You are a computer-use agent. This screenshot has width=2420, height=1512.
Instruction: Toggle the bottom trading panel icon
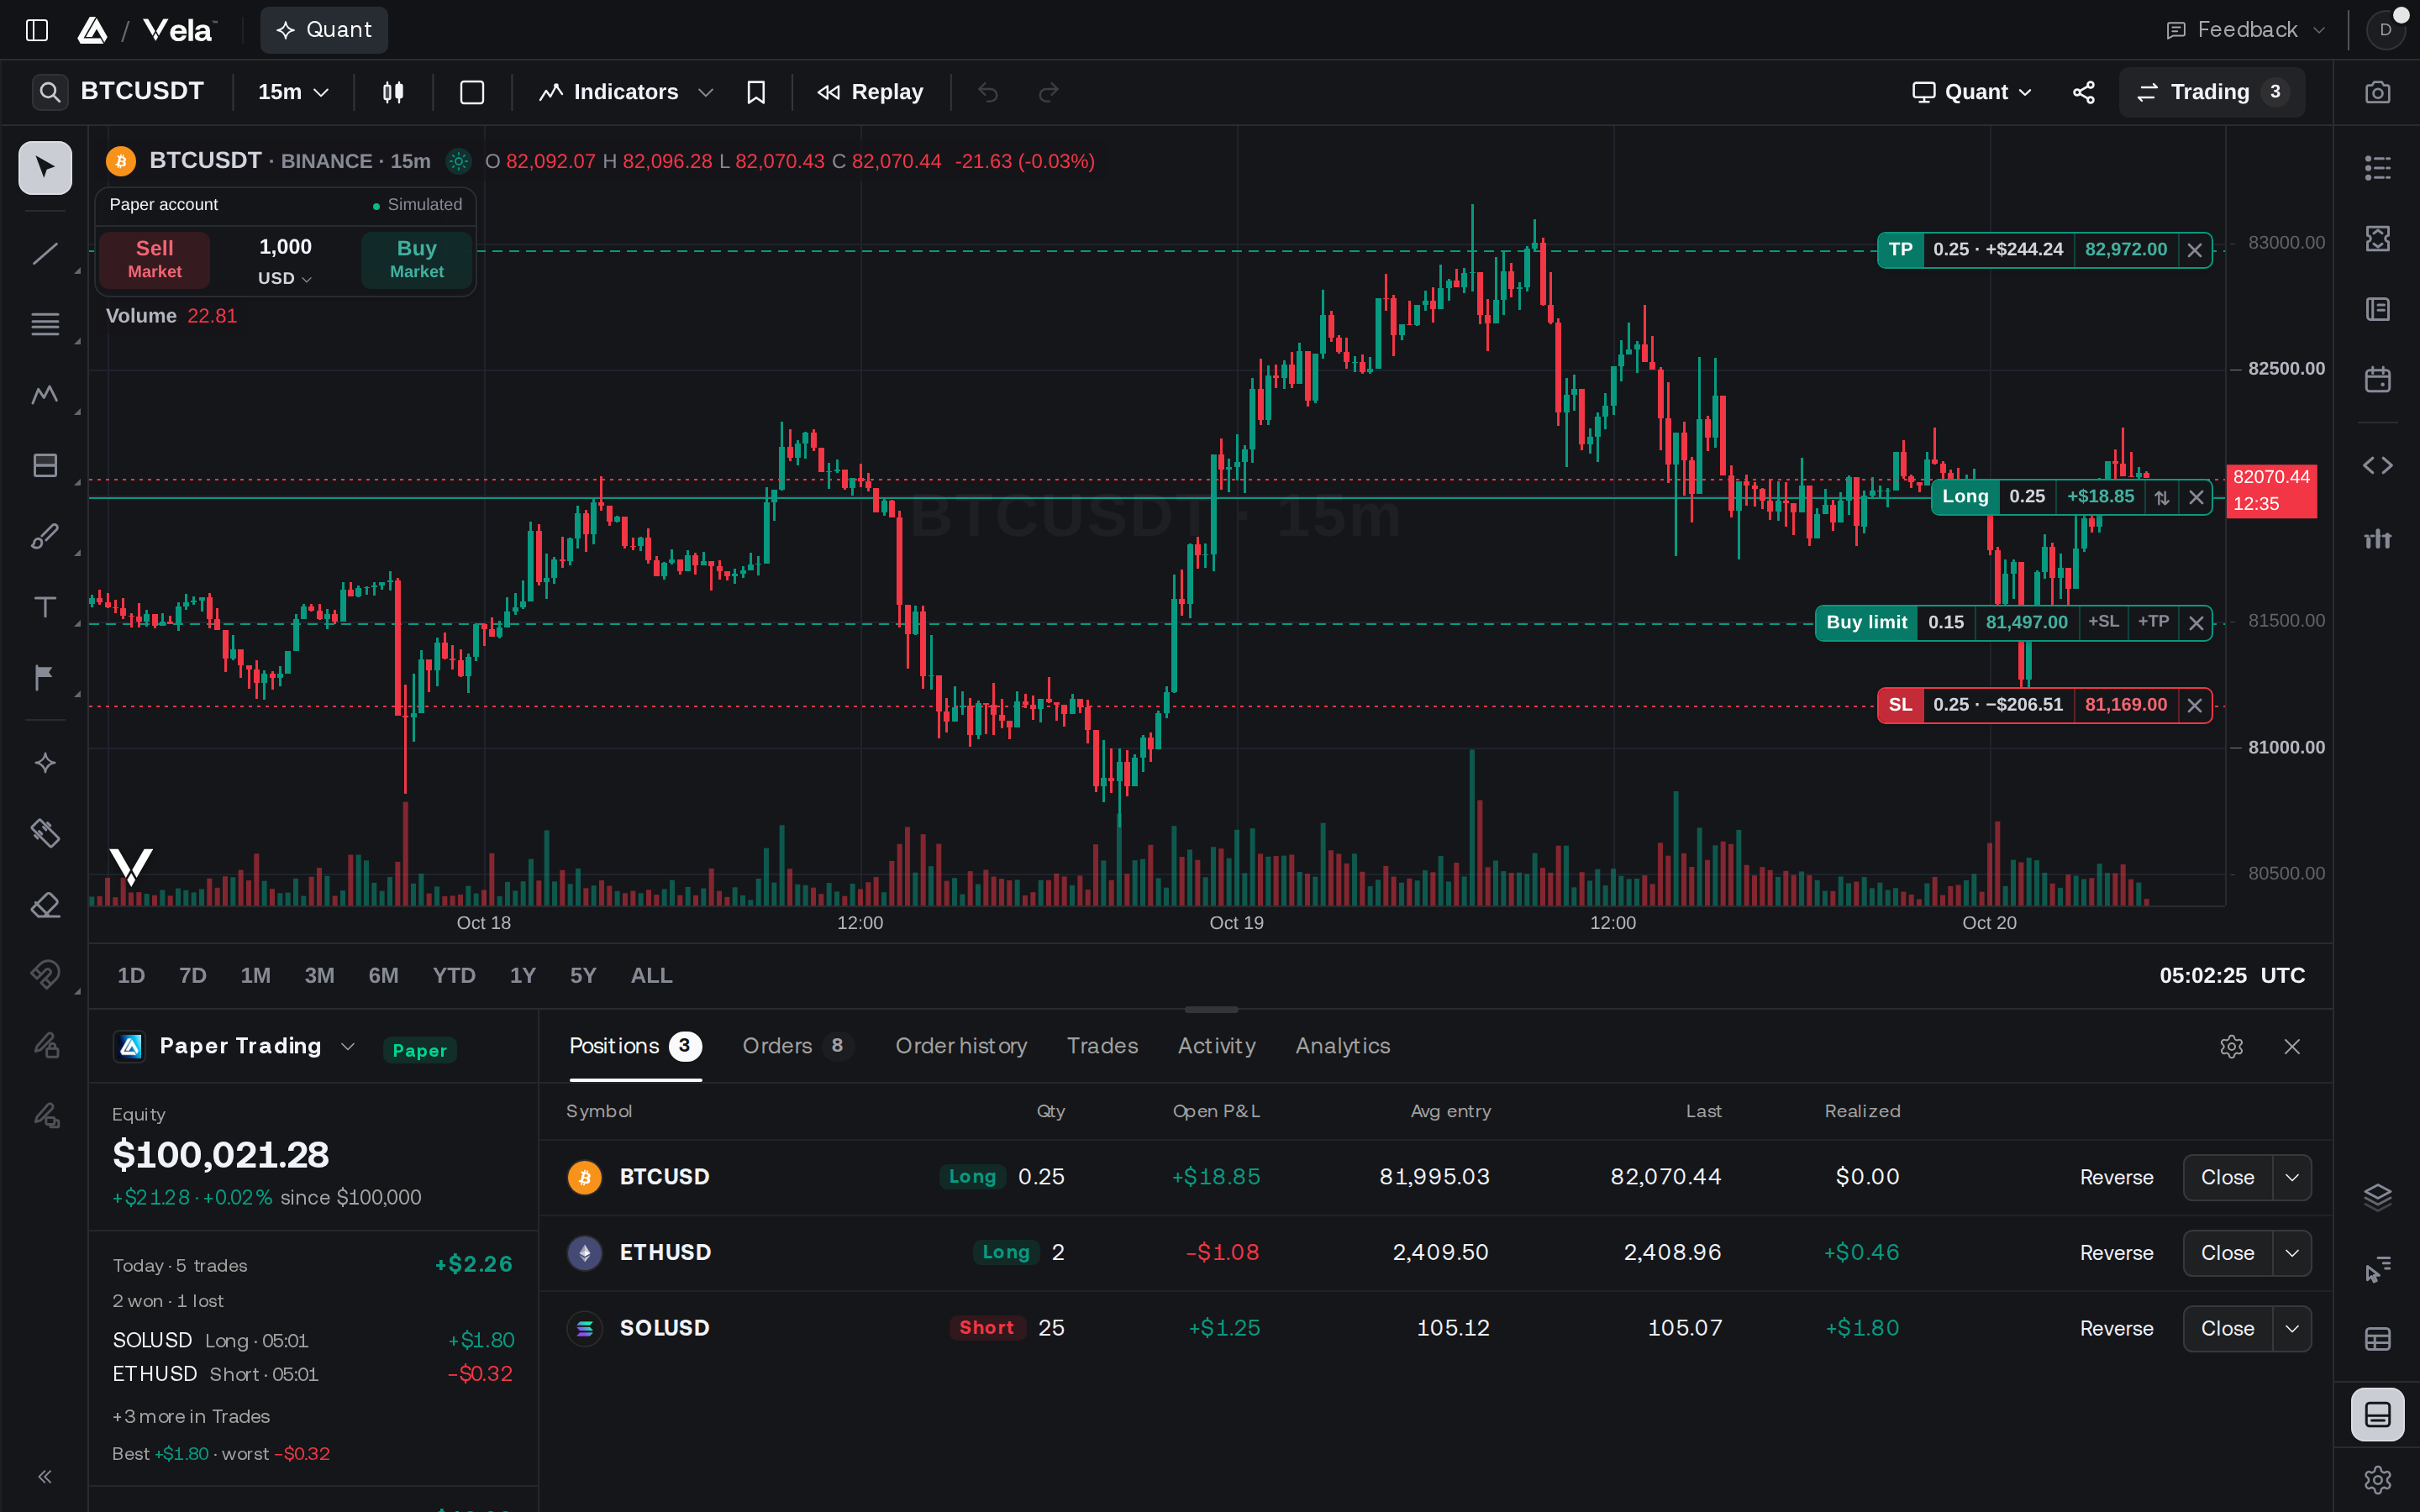(2377, 1414)
